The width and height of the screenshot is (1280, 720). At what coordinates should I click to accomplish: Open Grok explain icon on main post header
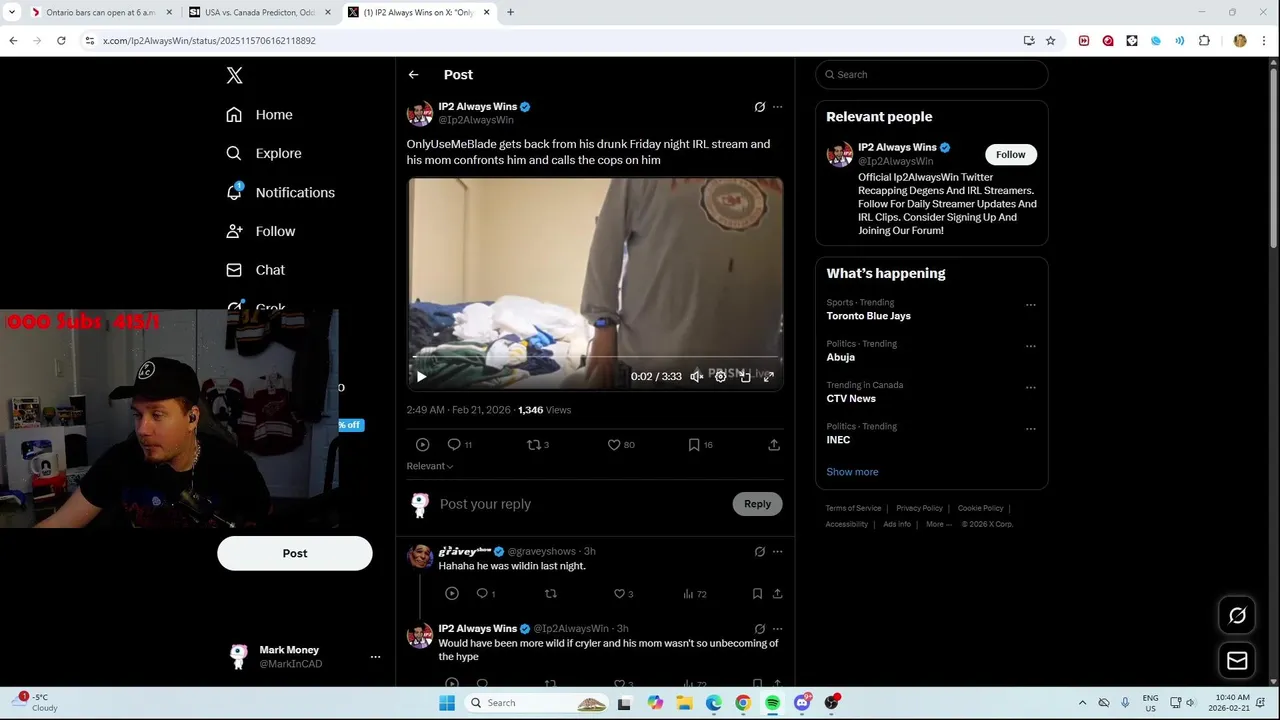click(x=760, y=107)
